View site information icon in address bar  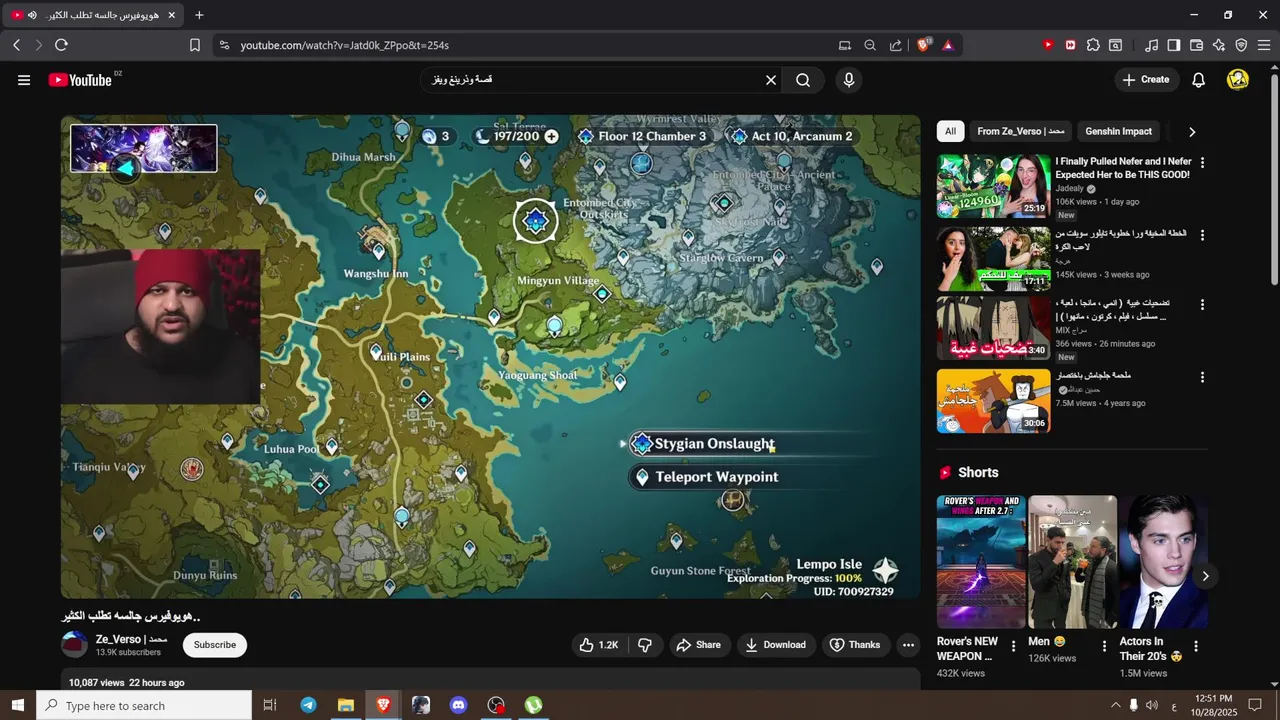coord(224,45)
